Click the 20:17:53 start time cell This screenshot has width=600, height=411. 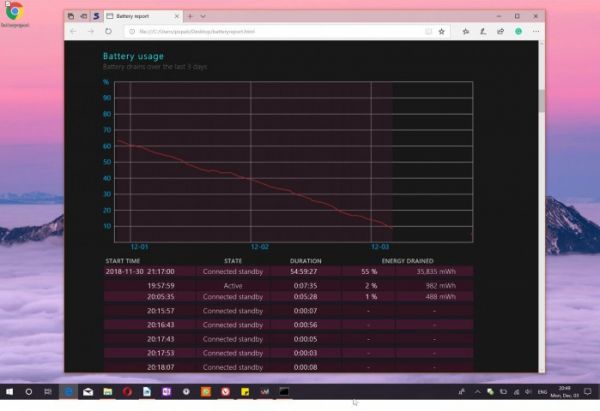point(161,353)
